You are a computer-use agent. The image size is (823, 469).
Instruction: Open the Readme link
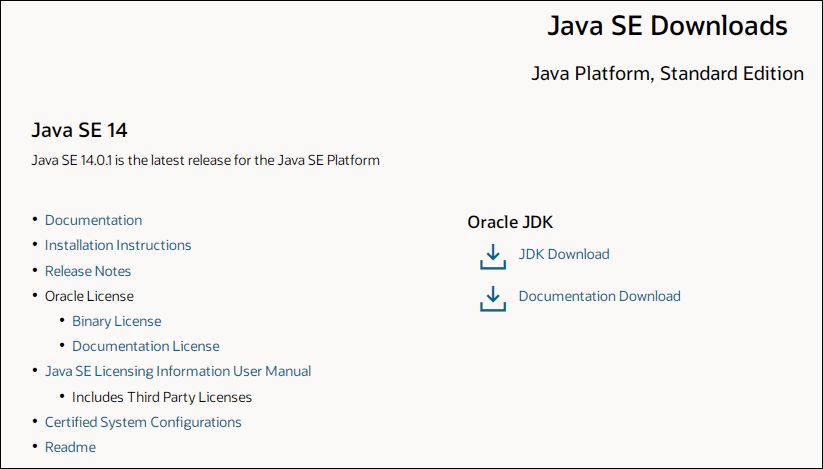pos(70,447)
